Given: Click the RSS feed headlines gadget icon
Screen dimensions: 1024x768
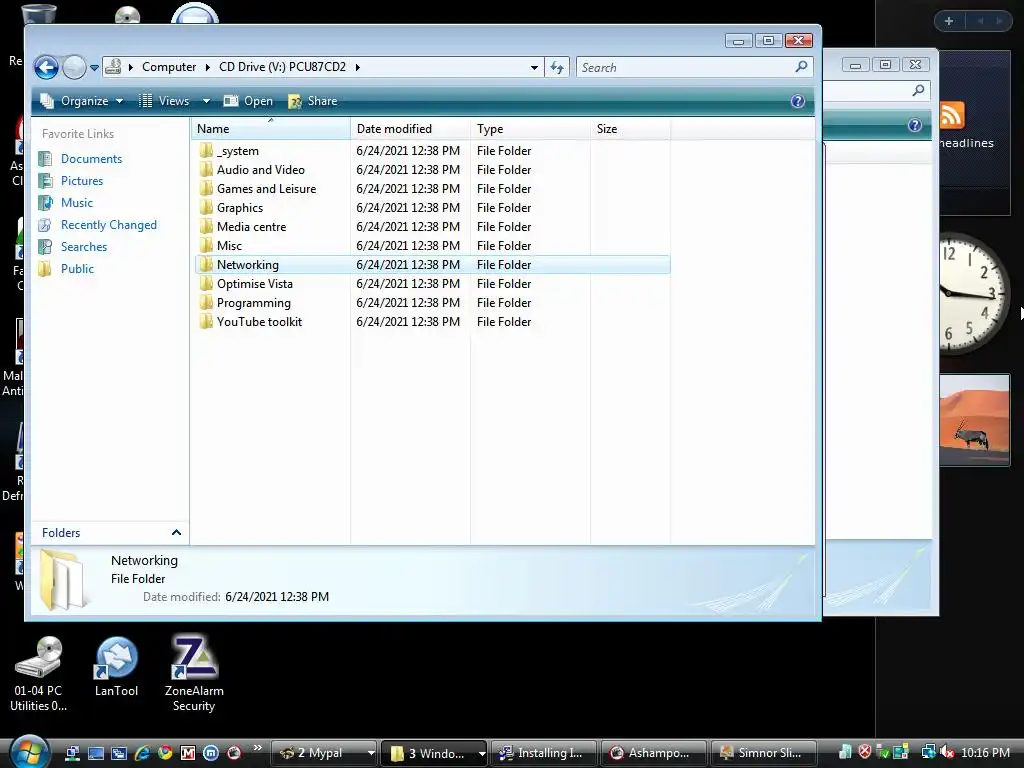Looking at the screenshot, I should tap(952, 115).
